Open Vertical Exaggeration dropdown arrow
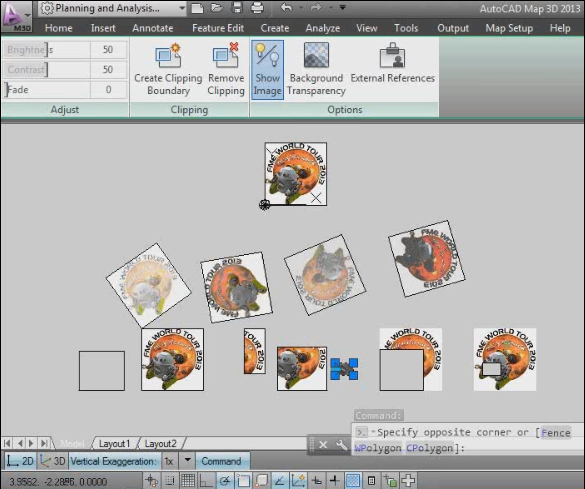 188,461
